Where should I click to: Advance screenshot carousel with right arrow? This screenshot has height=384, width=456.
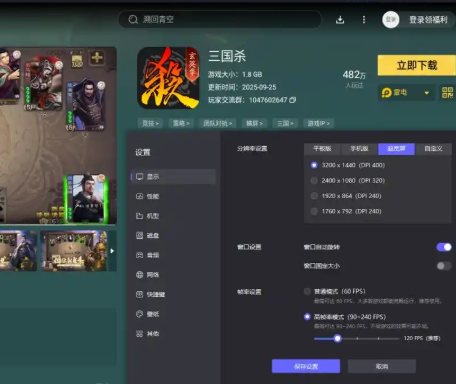click(x=112, y=251)
